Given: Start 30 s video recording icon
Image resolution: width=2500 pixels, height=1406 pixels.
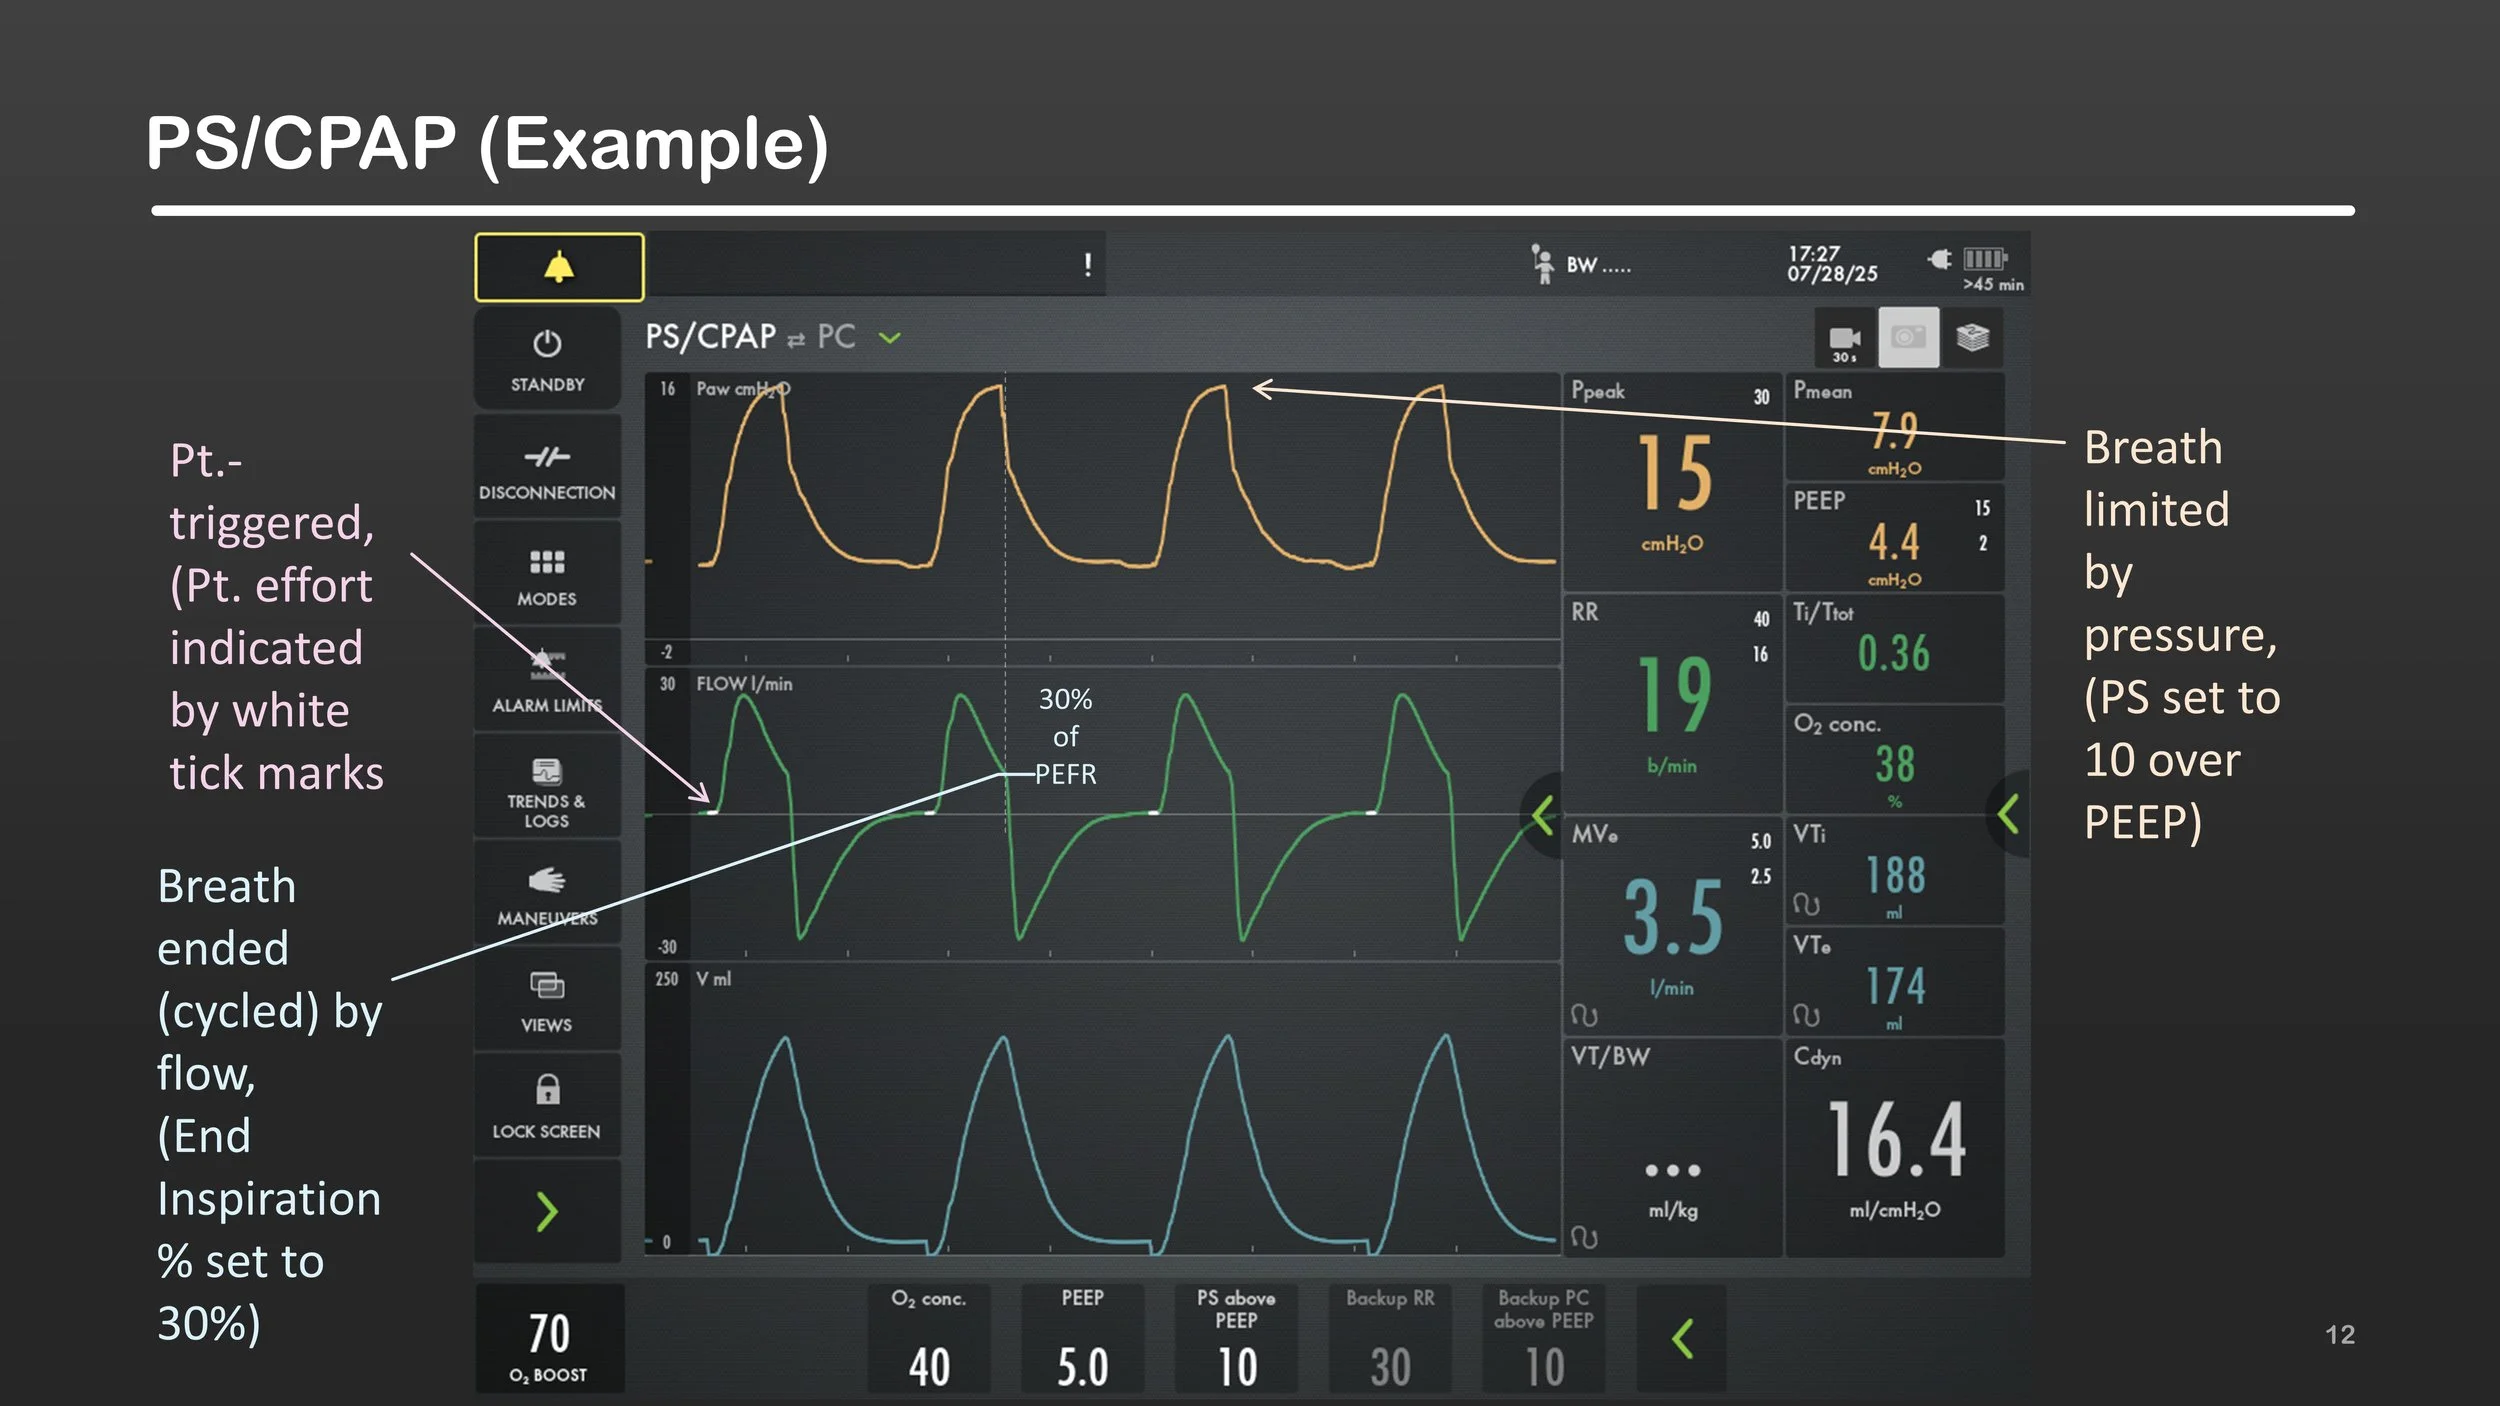Looking at the screenshot, I should tap(1845, 339).
